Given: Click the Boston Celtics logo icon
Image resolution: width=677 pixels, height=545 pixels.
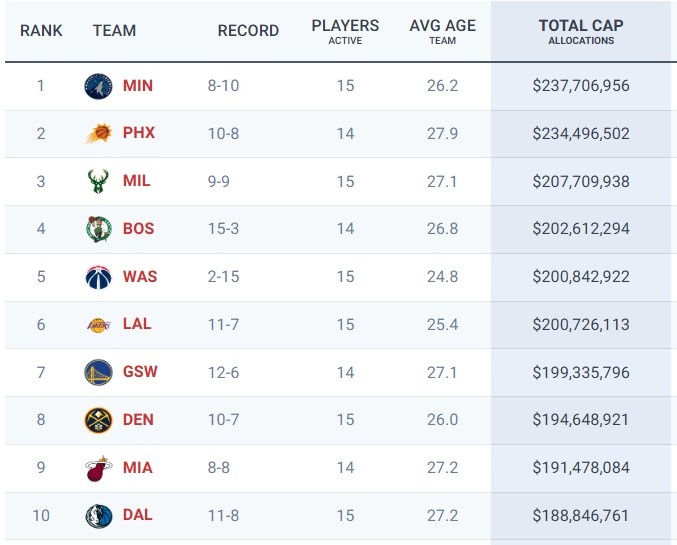Looking at the screenshot, I should tap(99, 229).
